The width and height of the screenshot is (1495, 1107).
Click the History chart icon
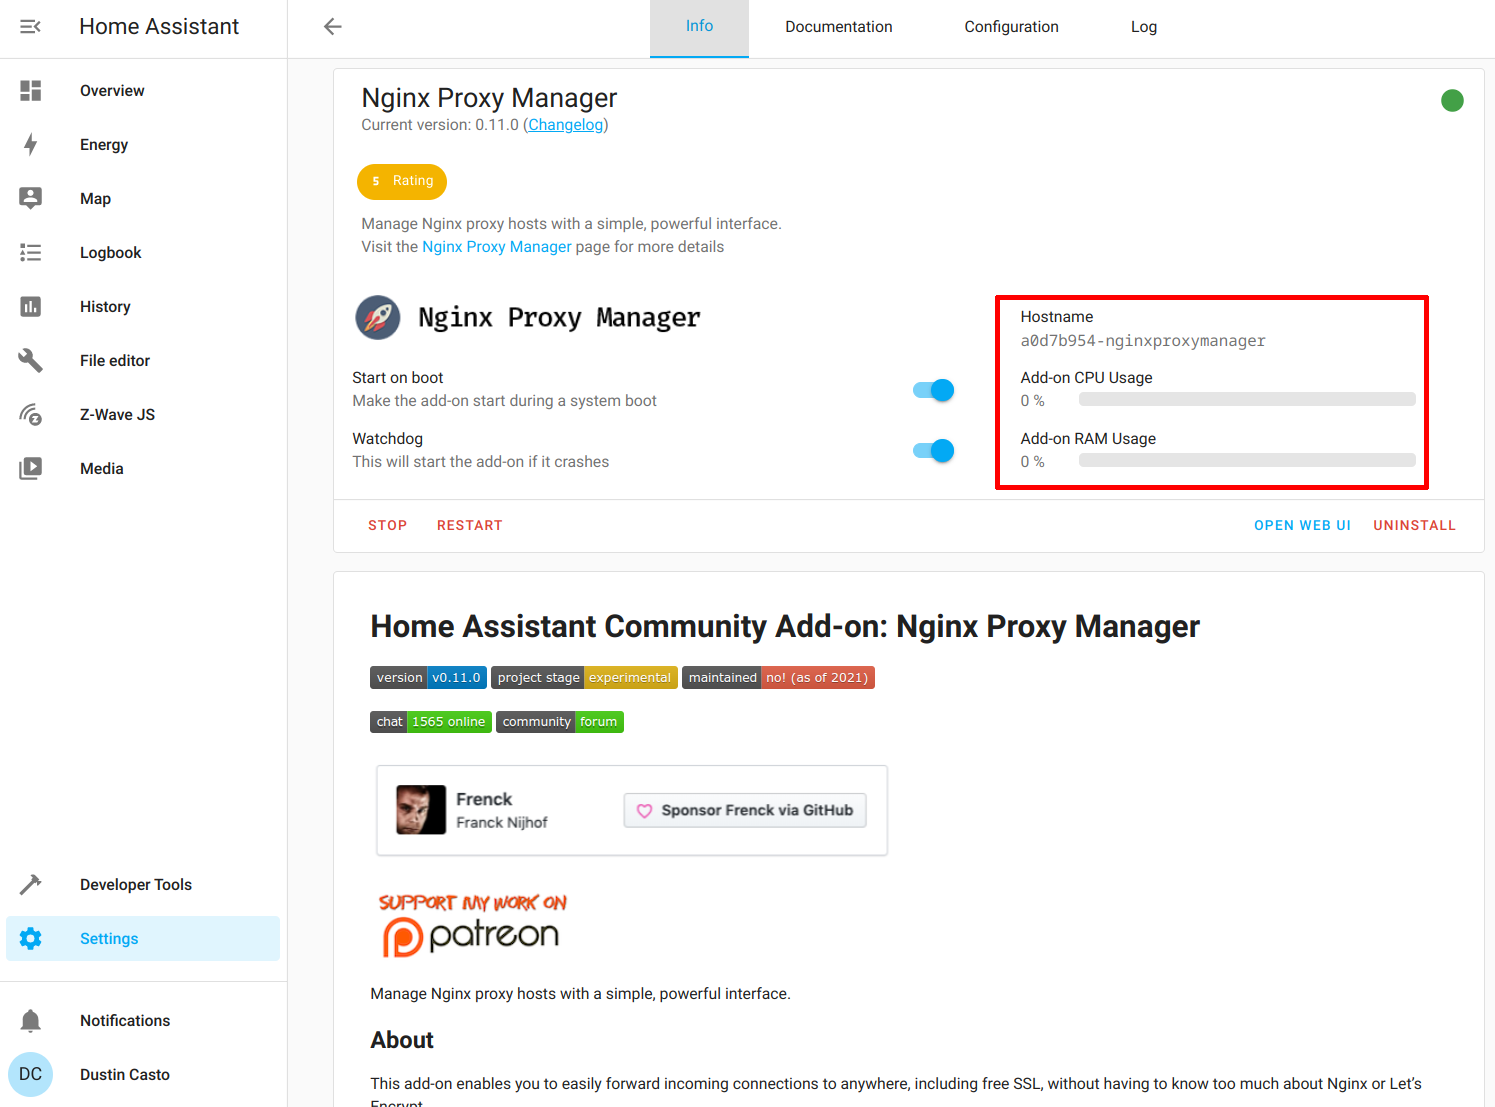point(31,307)
